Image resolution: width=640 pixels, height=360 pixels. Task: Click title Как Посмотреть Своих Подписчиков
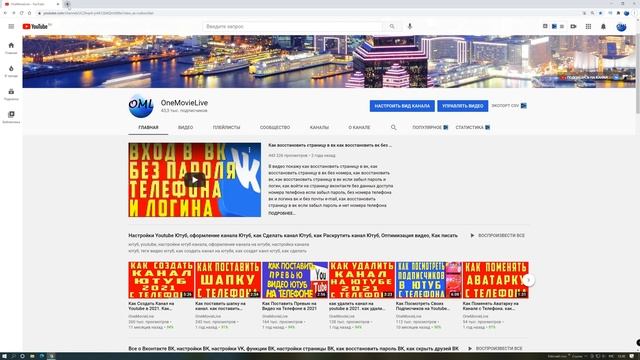(423, 306)
